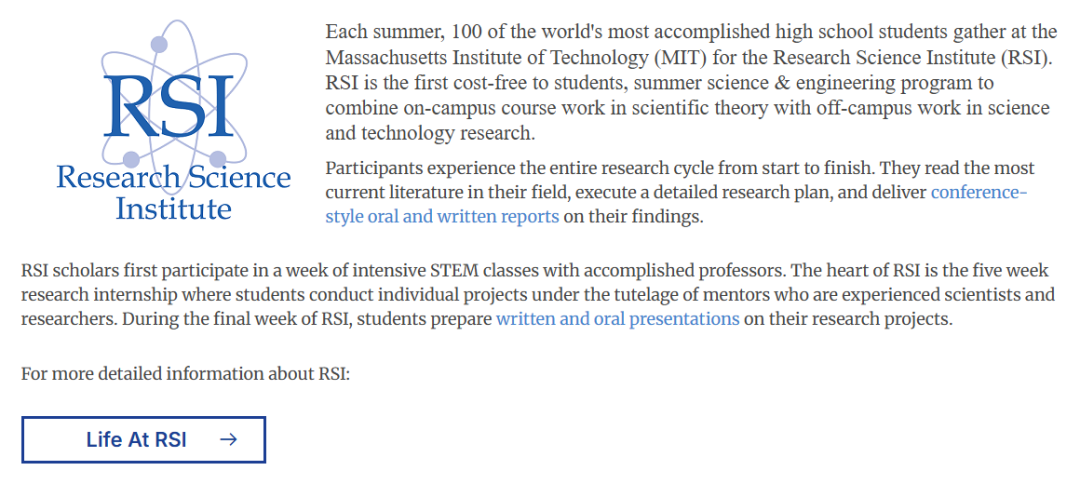Click the 'RSI scholars first participate' text
Screen dimensions: 1080x484
coord(127,271)
